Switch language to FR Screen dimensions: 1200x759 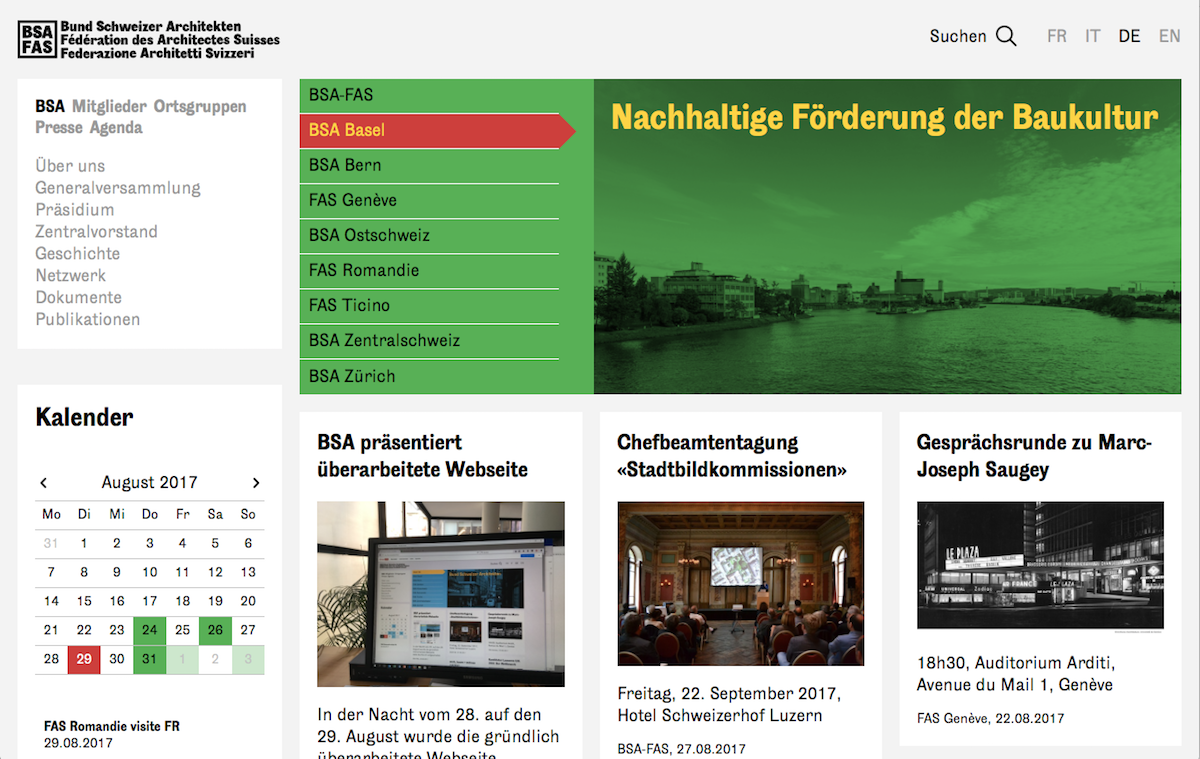[1056, 37]
